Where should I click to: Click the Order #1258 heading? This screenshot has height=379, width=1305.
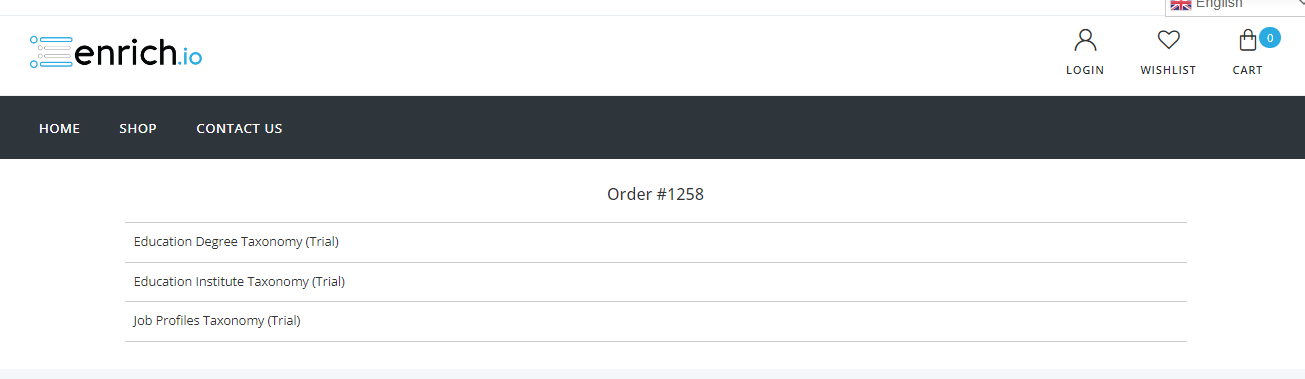pos(655,194)
